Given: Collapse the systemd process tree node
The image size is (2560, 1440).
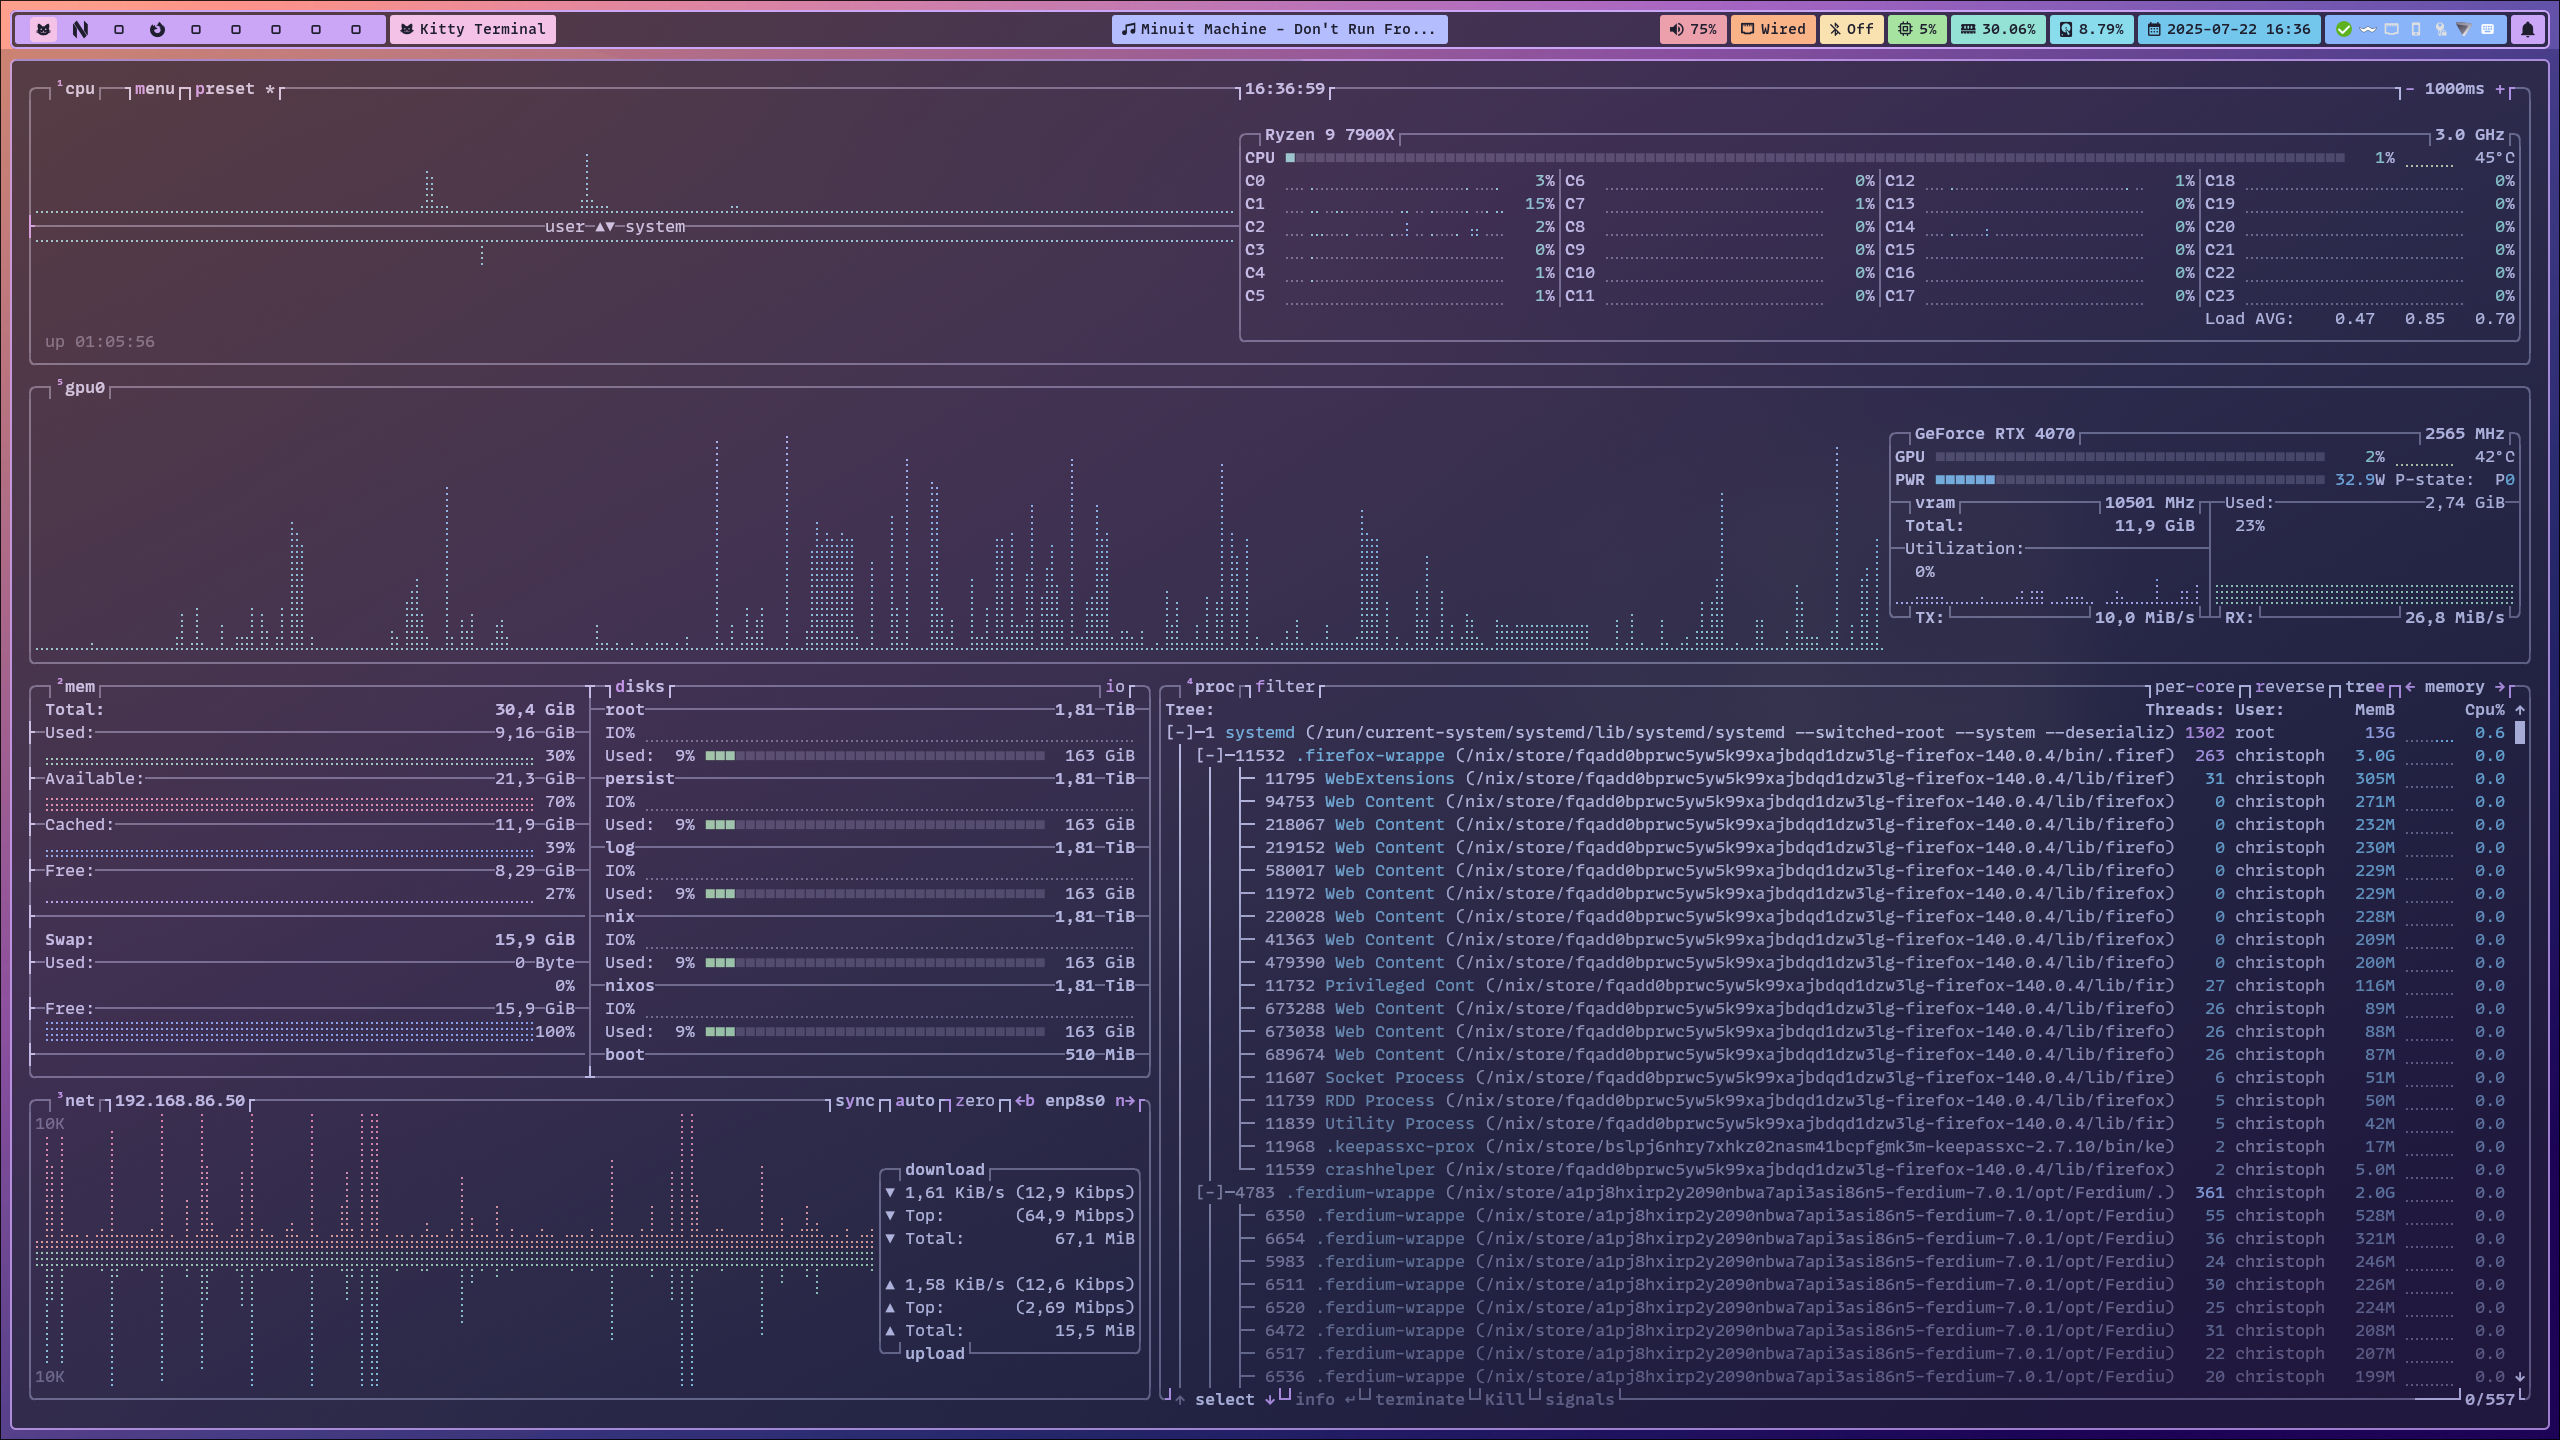Looking at the screenshot, I should click(x=1181, y=733).
